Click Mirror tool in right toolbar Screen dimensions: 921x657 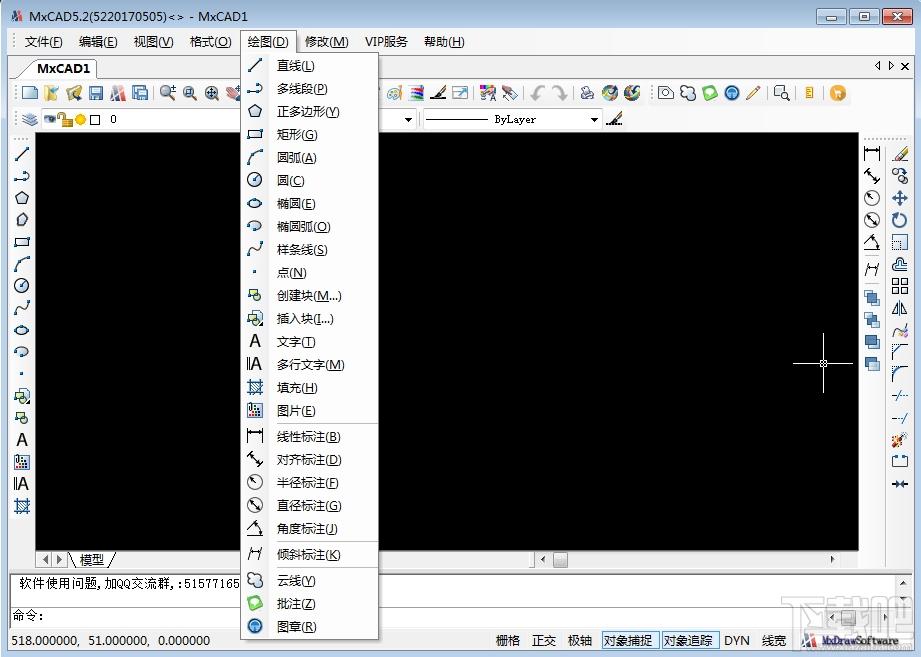(899, 308)
